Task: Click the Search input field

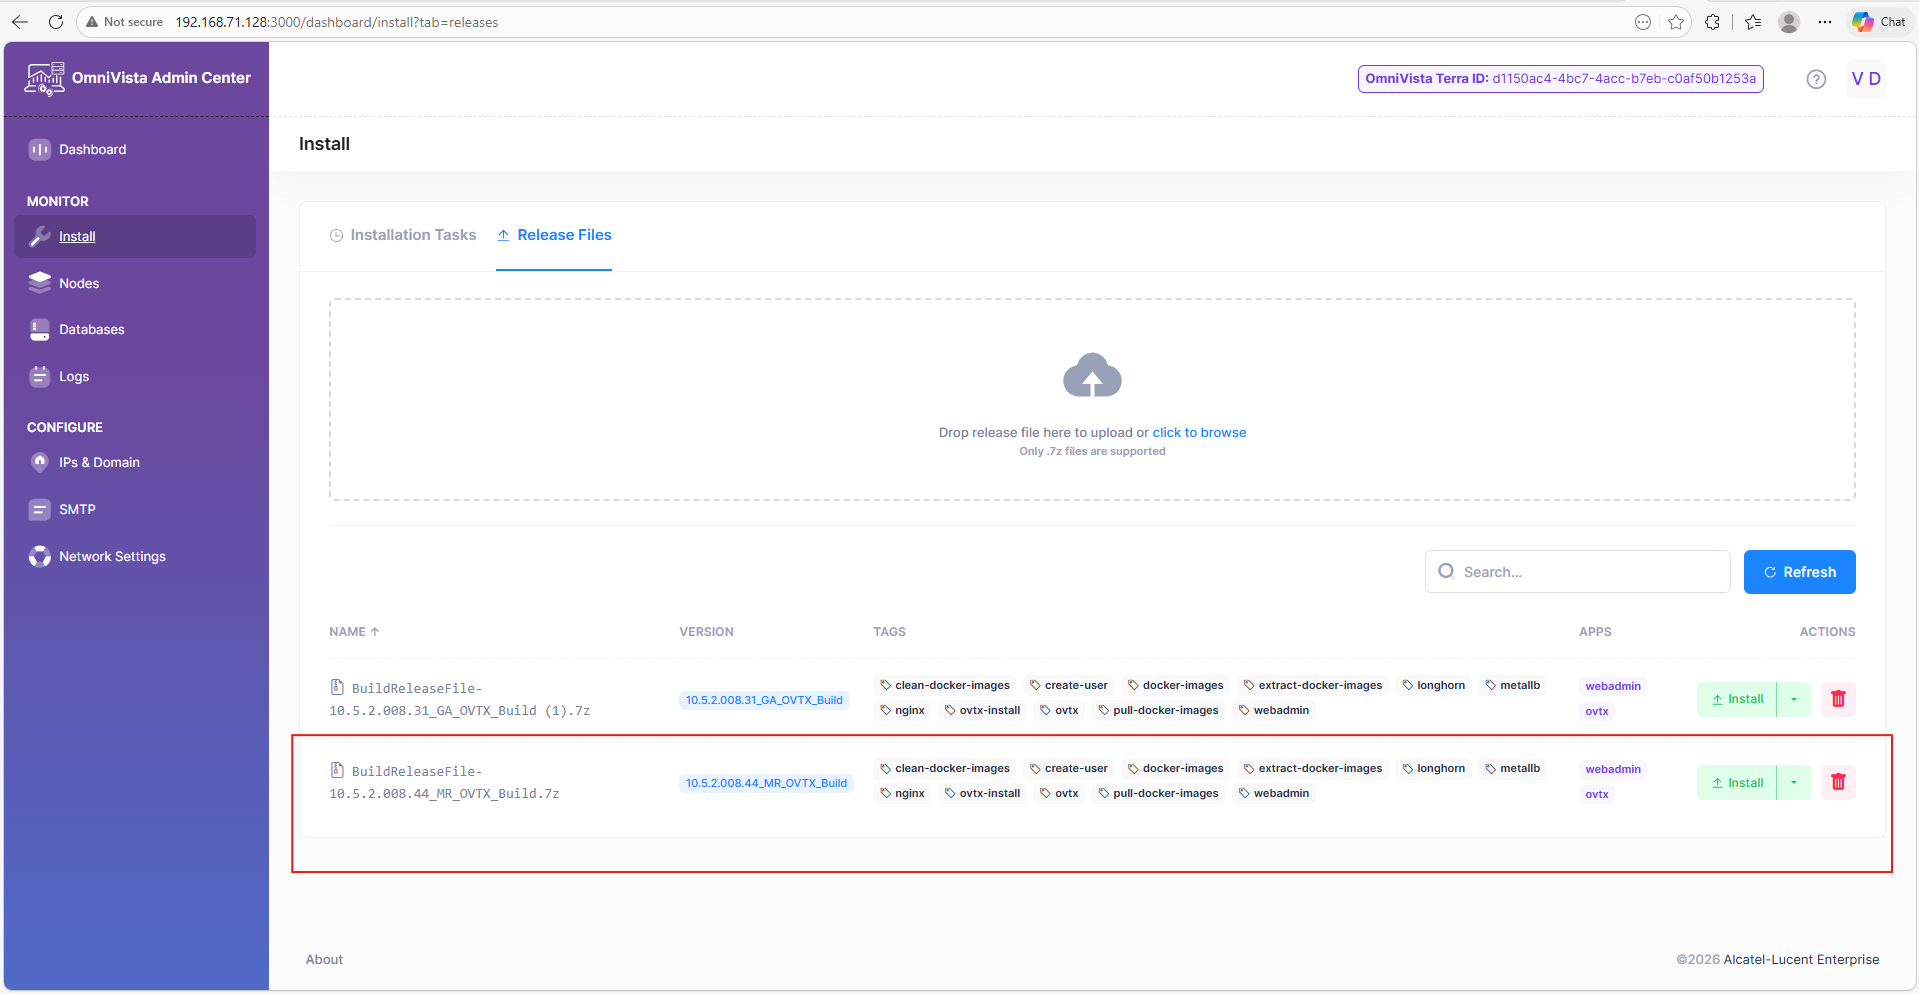Action: (1577, 572)
